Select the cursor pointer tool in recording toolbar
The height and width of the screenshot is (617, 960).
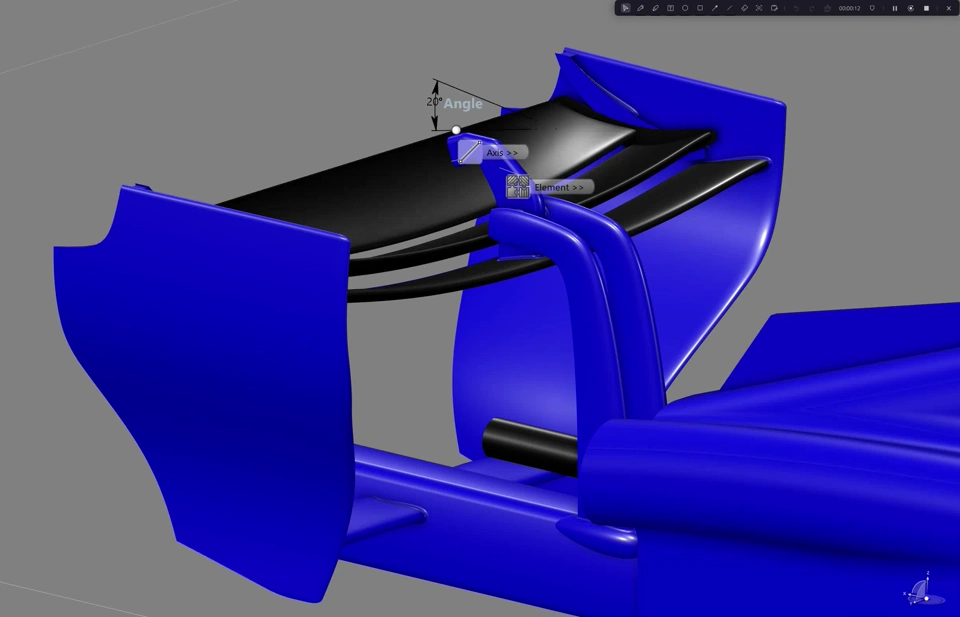(625, 8)
